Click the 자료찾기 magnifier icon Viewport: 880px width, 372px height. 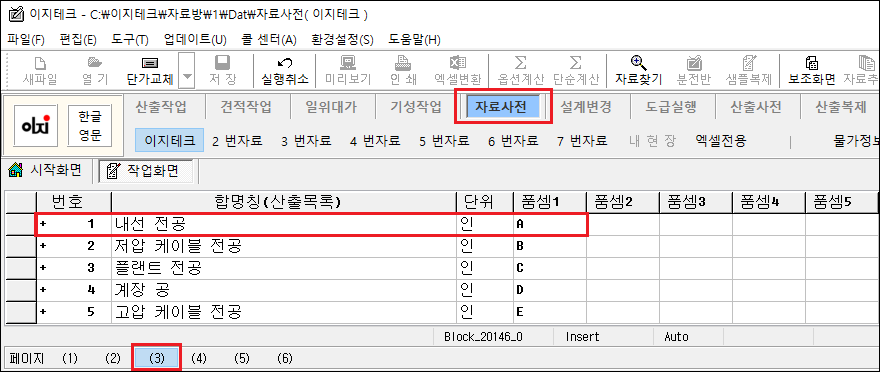pyautogui.click(x=639, y=62)
